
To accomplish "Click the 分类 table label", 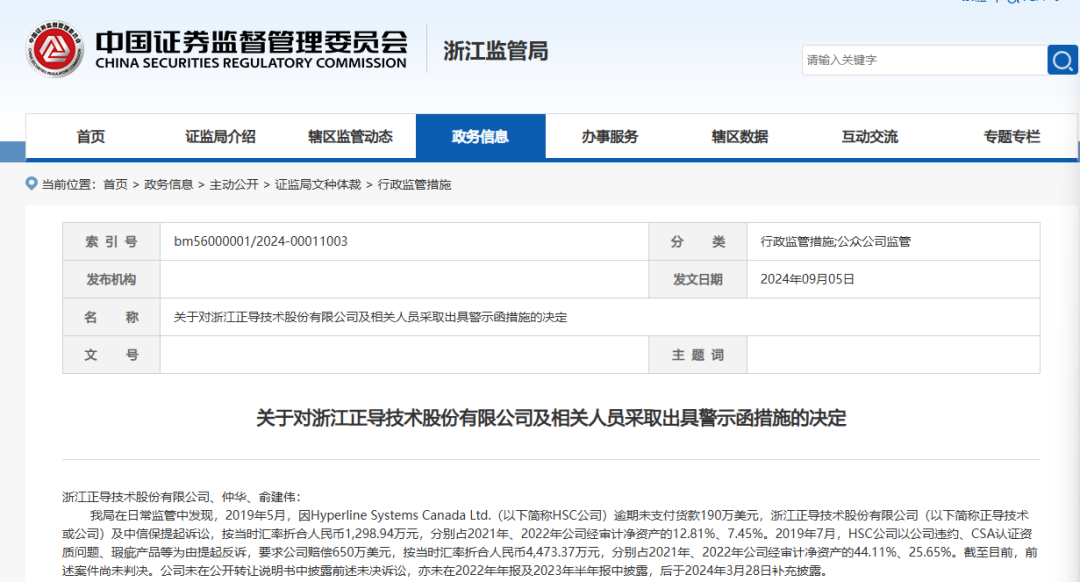I will coord(698,241).
